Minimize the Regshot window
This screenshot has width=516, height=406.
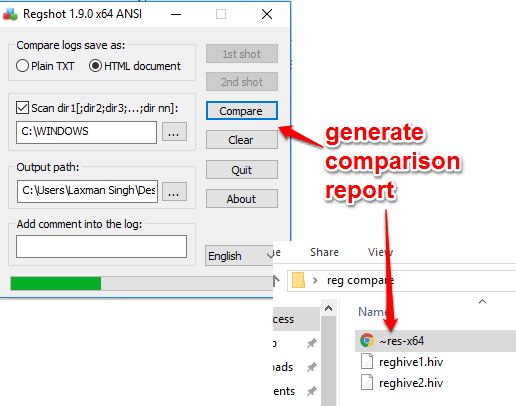click(x=176, y=14)
